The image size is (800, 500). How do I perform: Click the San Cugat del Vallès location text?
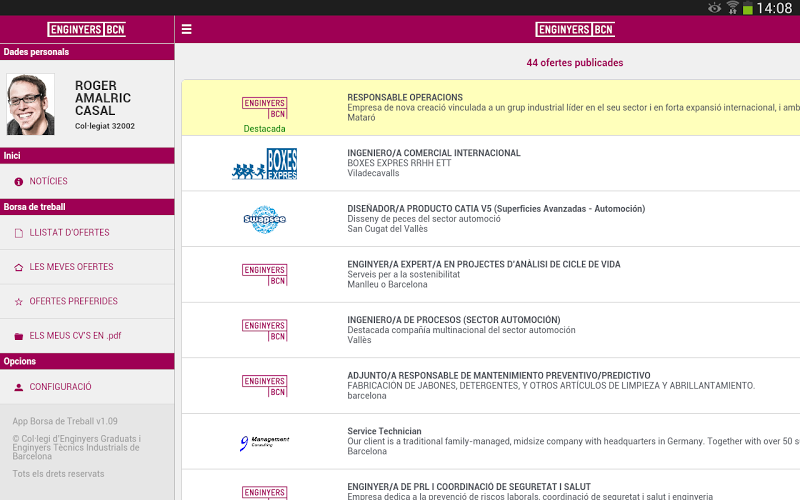387,229
